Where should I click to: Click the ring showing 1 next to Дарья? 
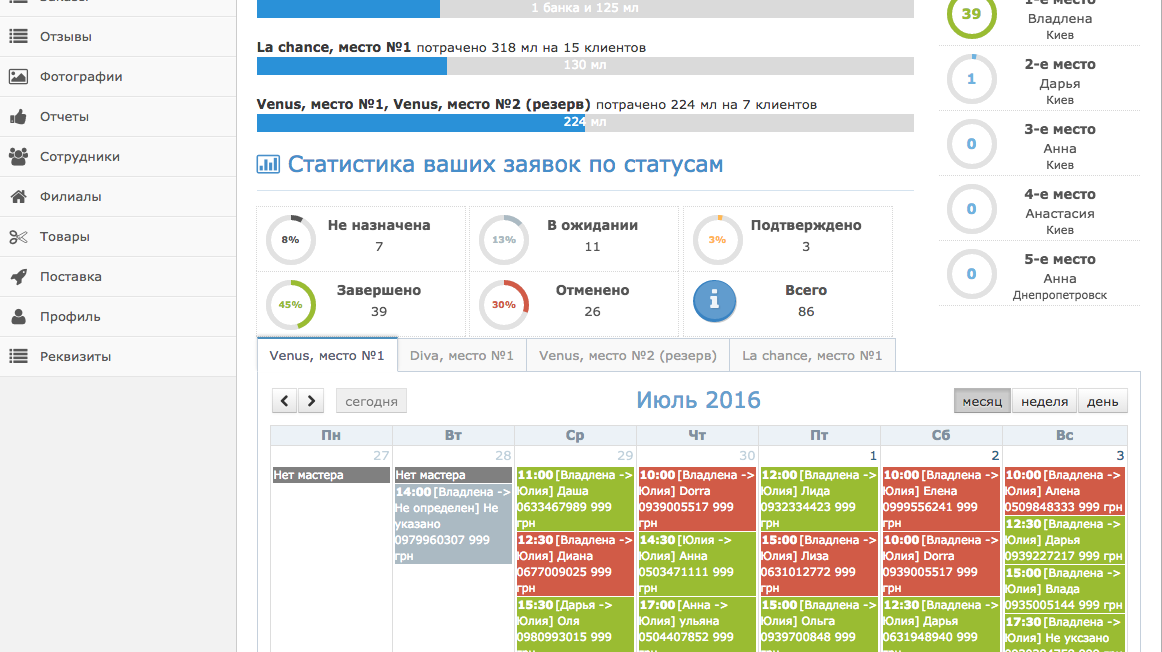click(972, 79)
